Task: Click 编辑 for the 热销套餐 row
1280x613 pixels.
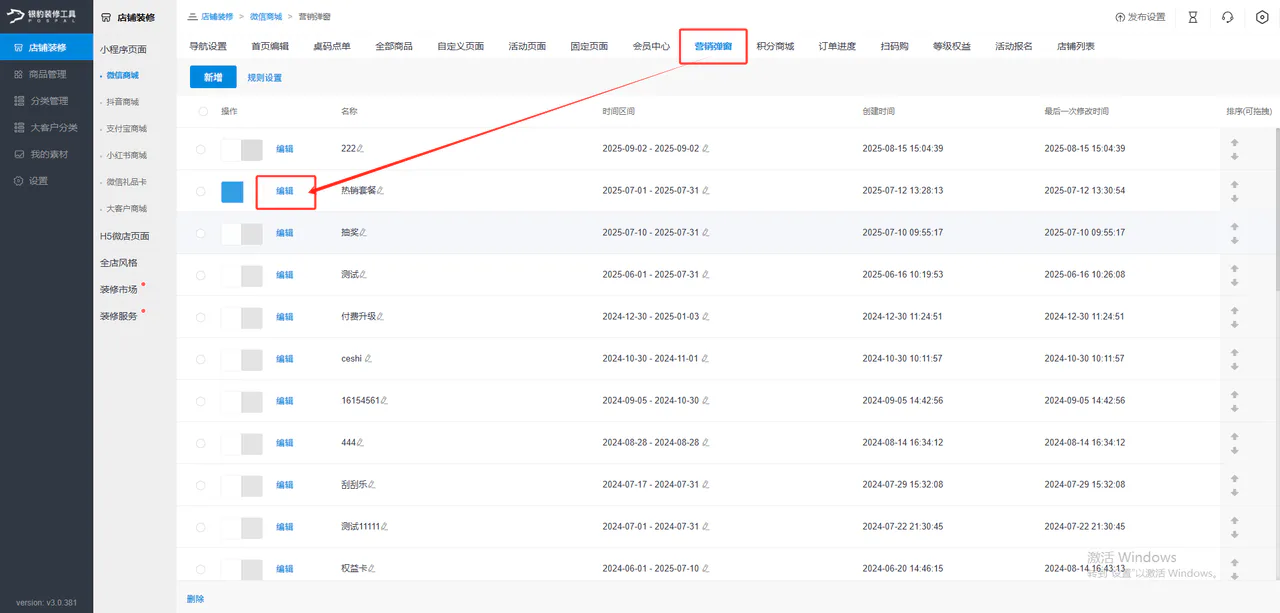Action: (x=285, y=191)
